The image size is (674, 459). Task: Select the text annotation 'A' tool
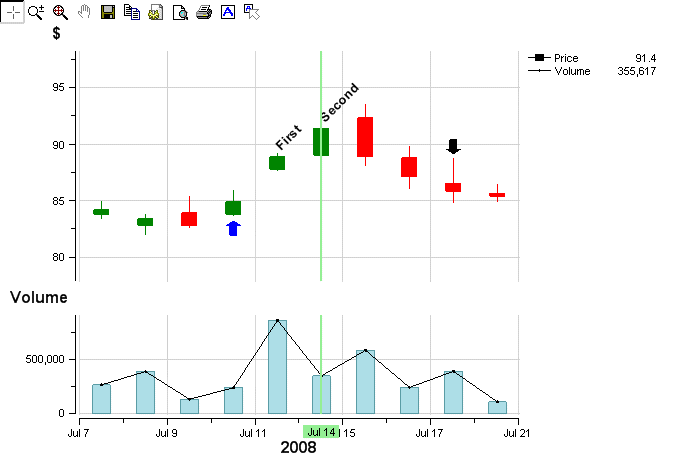coord(227,12)
